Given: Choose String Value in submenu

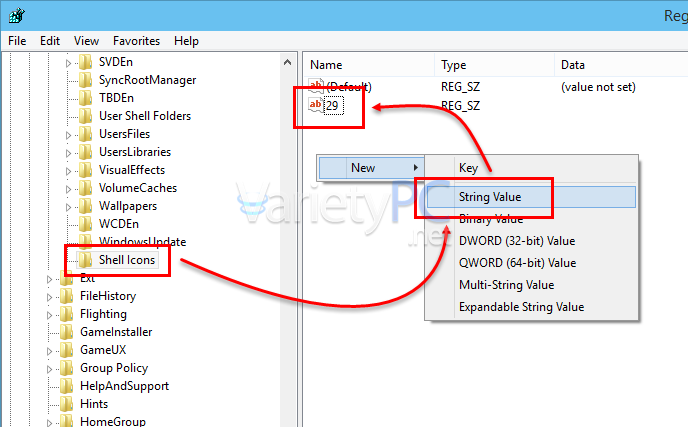Looking at the screenshot, I should 531,197.
